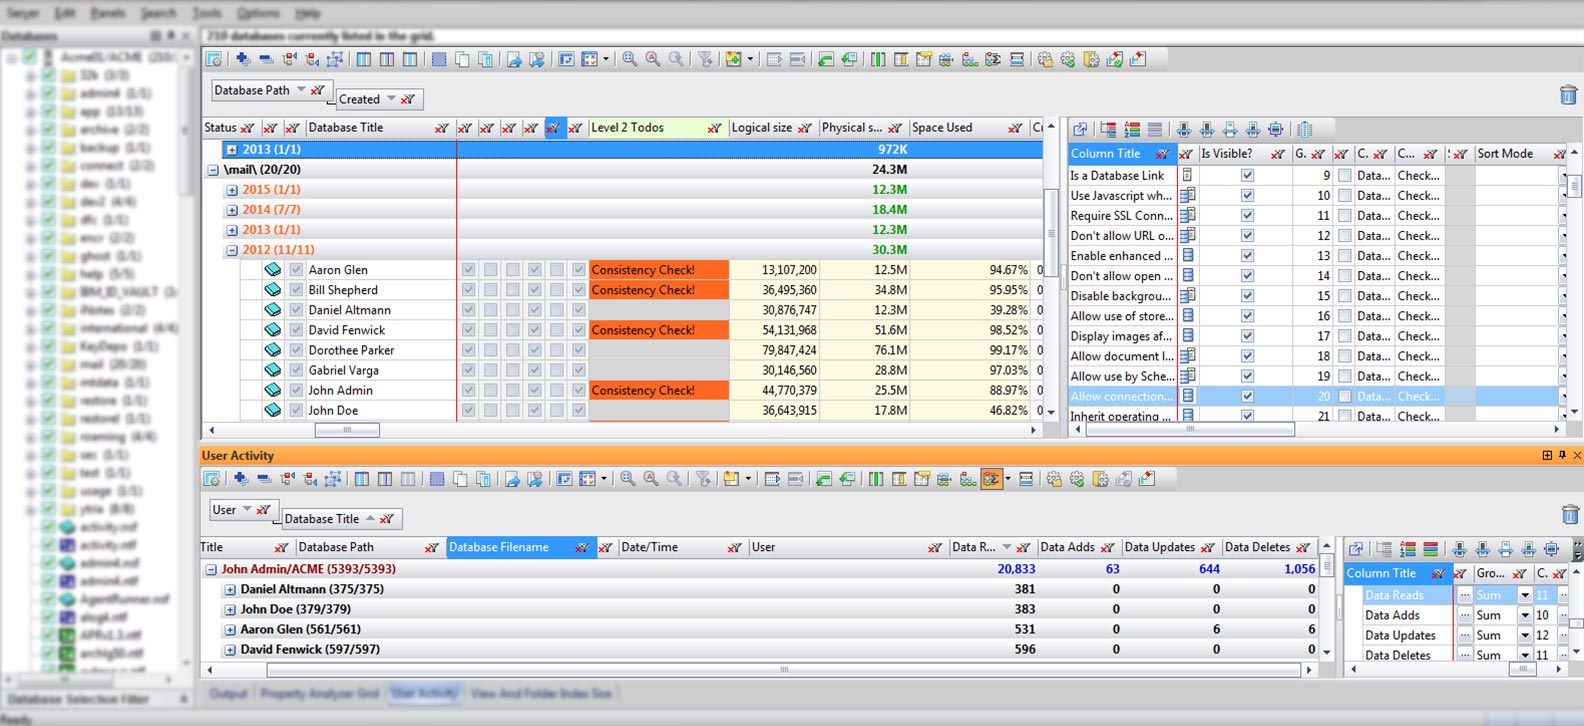
Task: Expand the Daniel Altmann (375/375) group
Action: click(230, 590)
